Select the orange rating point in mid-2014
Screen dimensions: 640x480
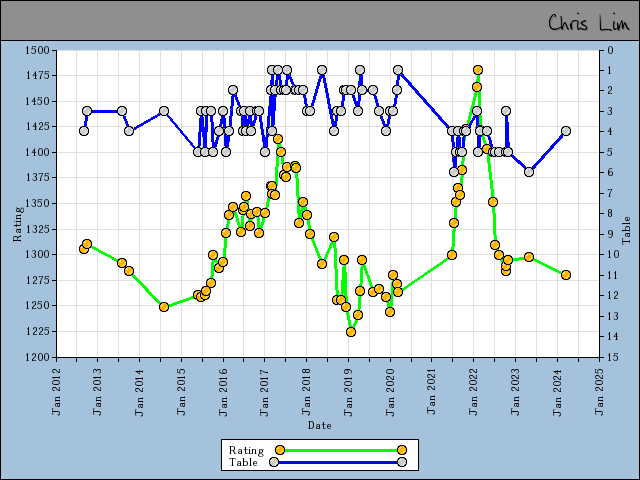click(x=164, y=307)
